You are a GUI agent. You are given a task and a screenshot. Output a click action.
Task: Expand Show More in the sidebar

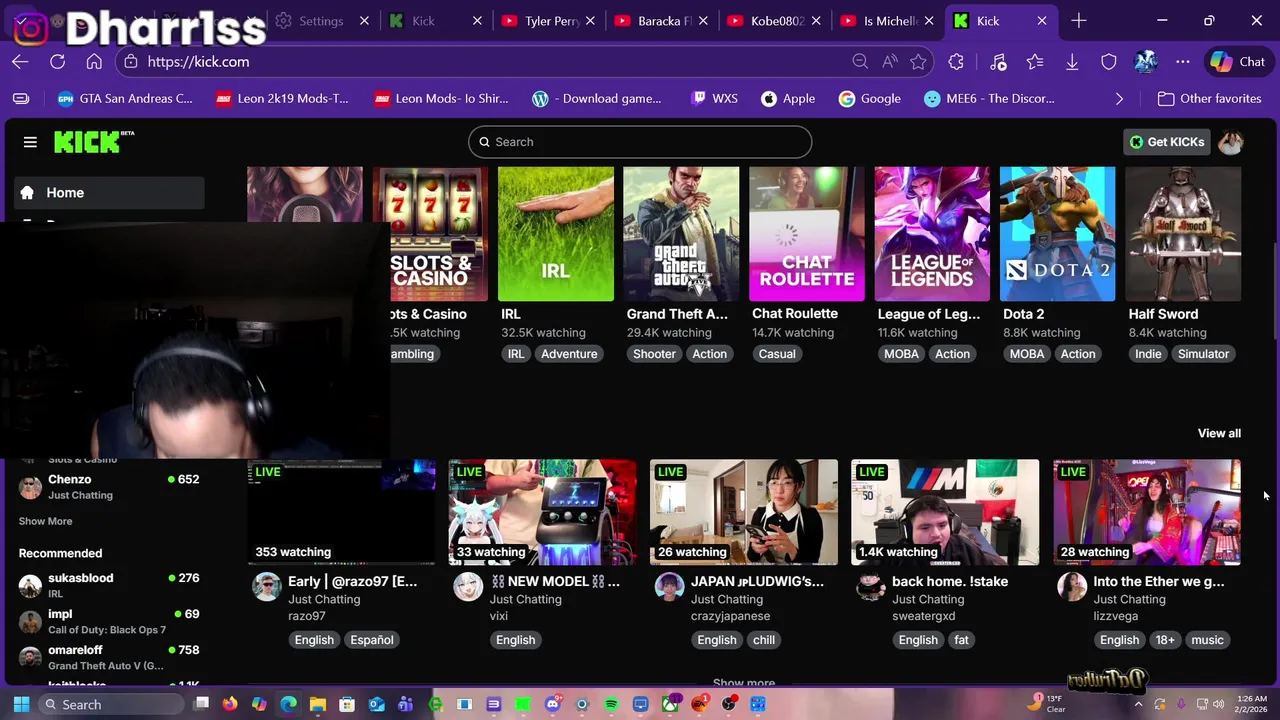(45, 521)
